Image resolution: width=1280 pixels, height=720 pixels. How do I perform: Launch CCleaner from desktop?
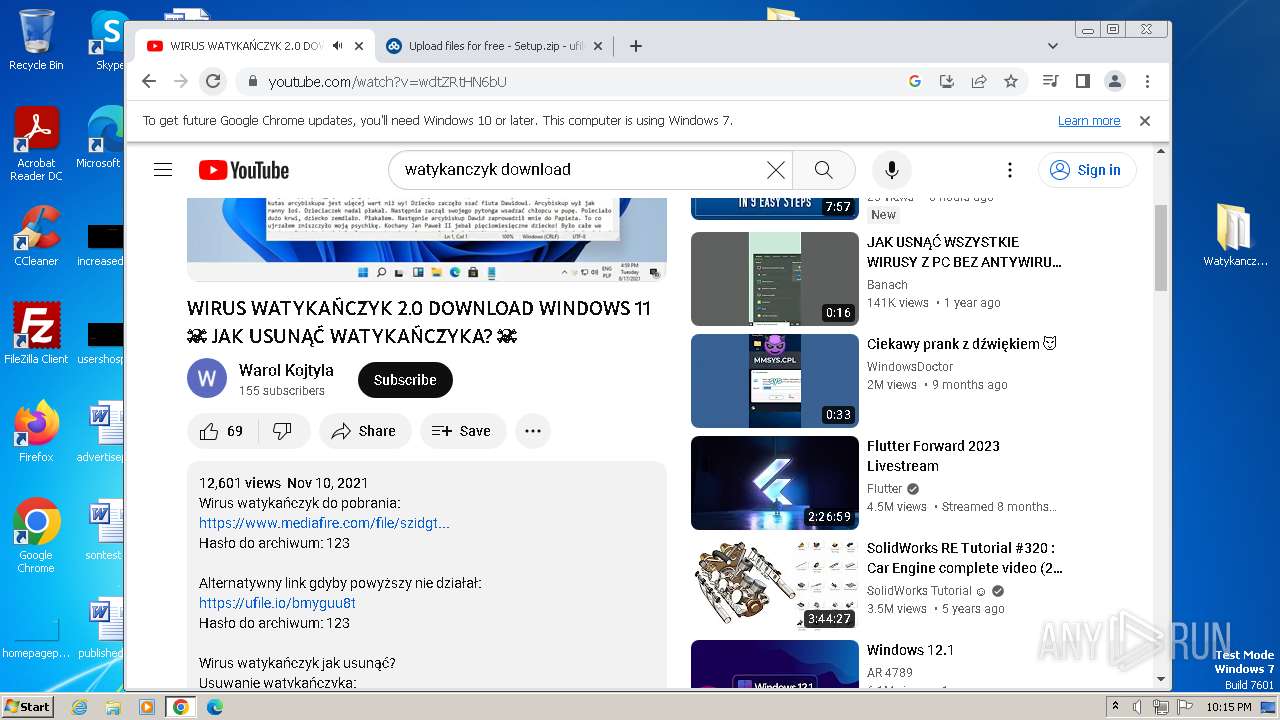[36, 236]
